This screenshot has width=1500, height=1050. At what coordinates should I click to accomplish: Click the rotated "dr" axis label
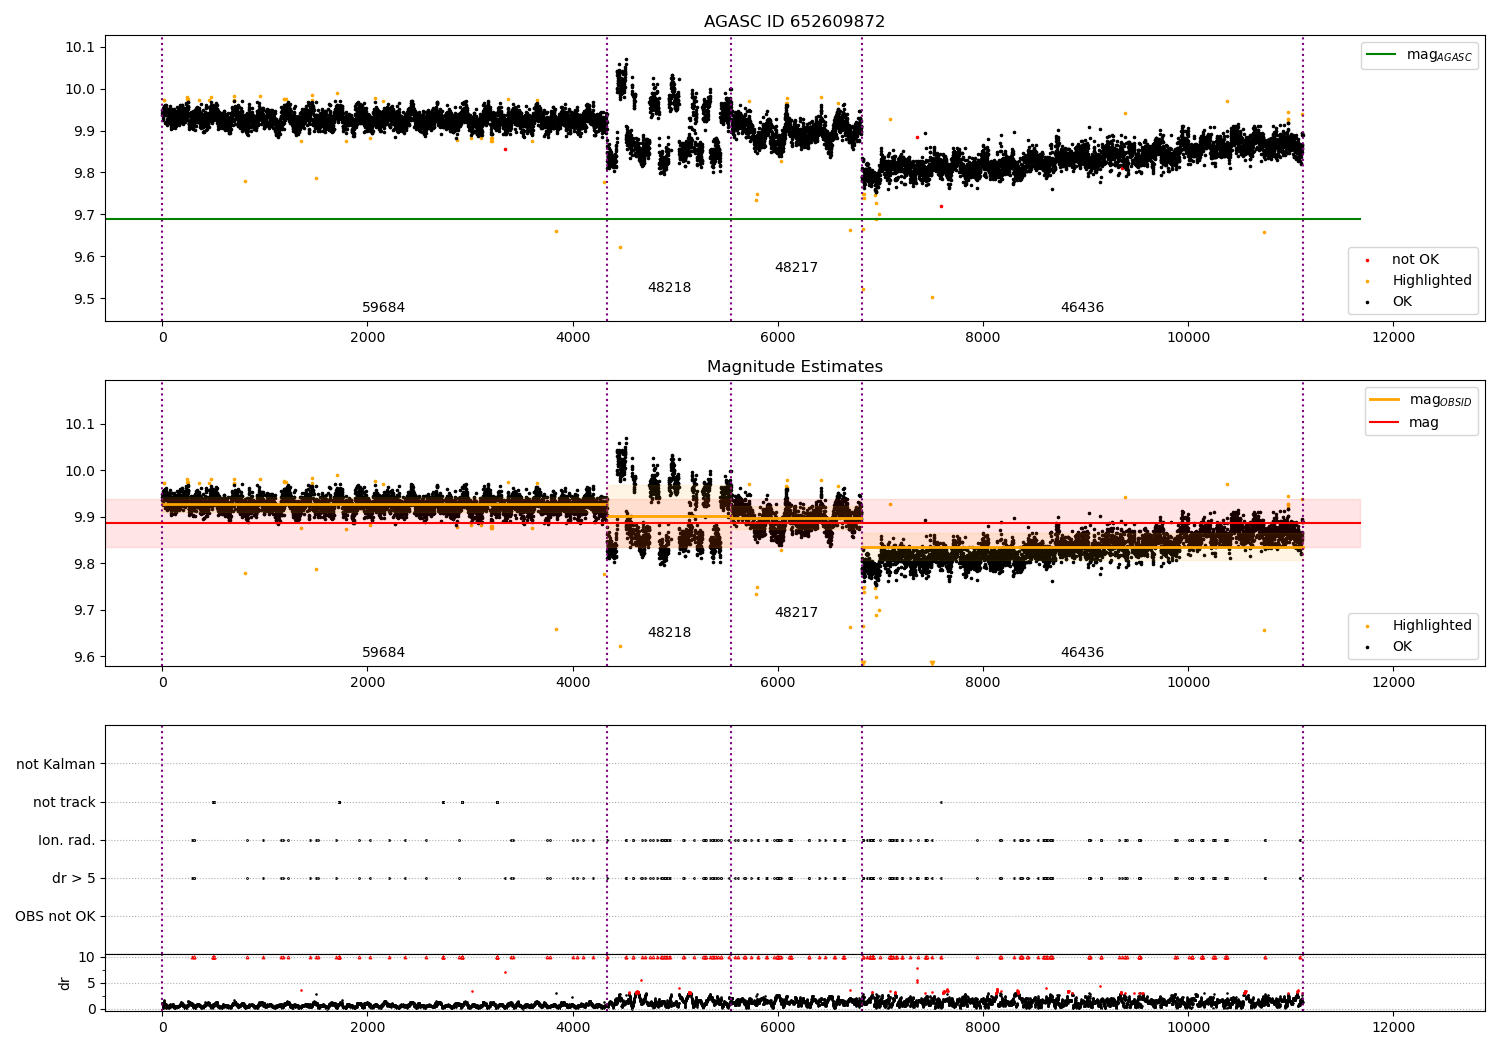[x=65, y=983]
